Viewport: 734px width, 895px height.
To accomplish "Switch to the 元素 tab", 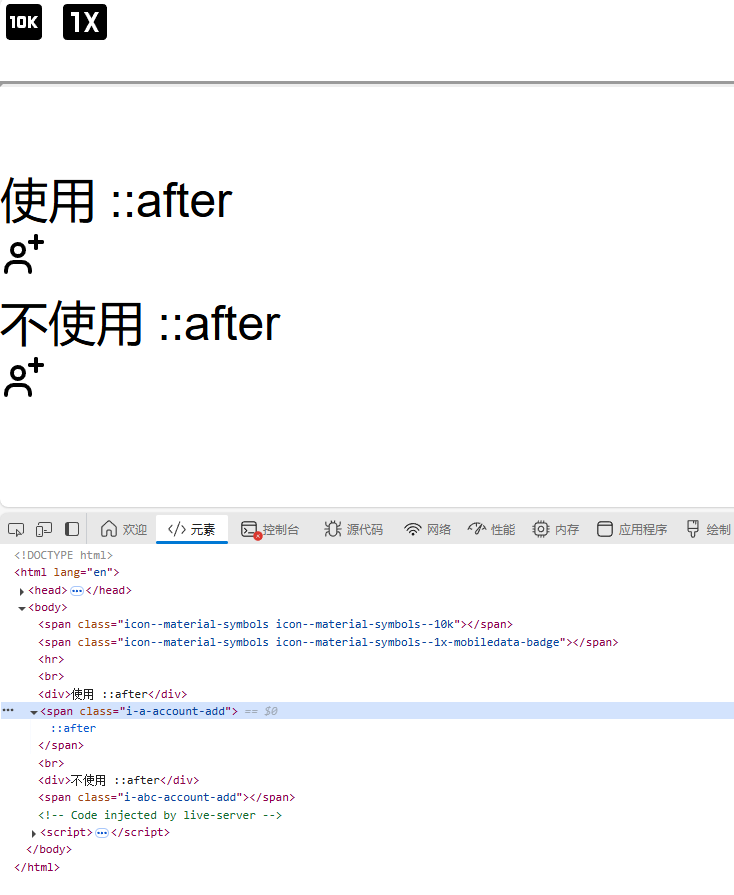I will coord(192,530).
